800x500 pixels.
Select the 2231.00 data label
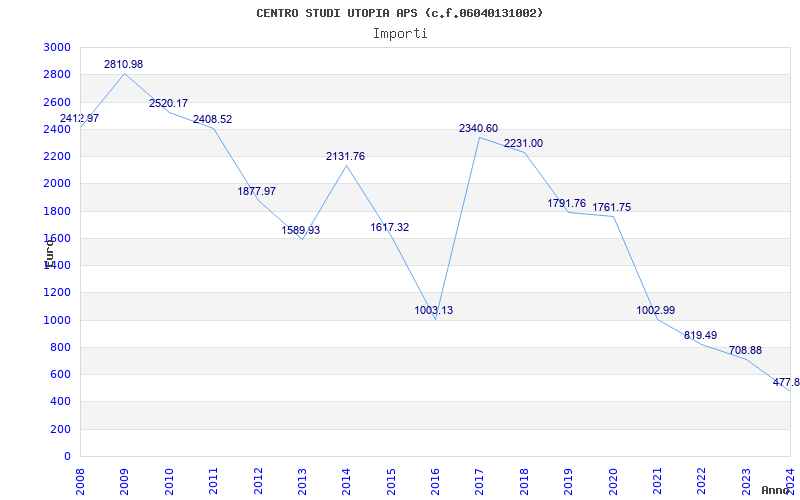[x=523, y=143]
